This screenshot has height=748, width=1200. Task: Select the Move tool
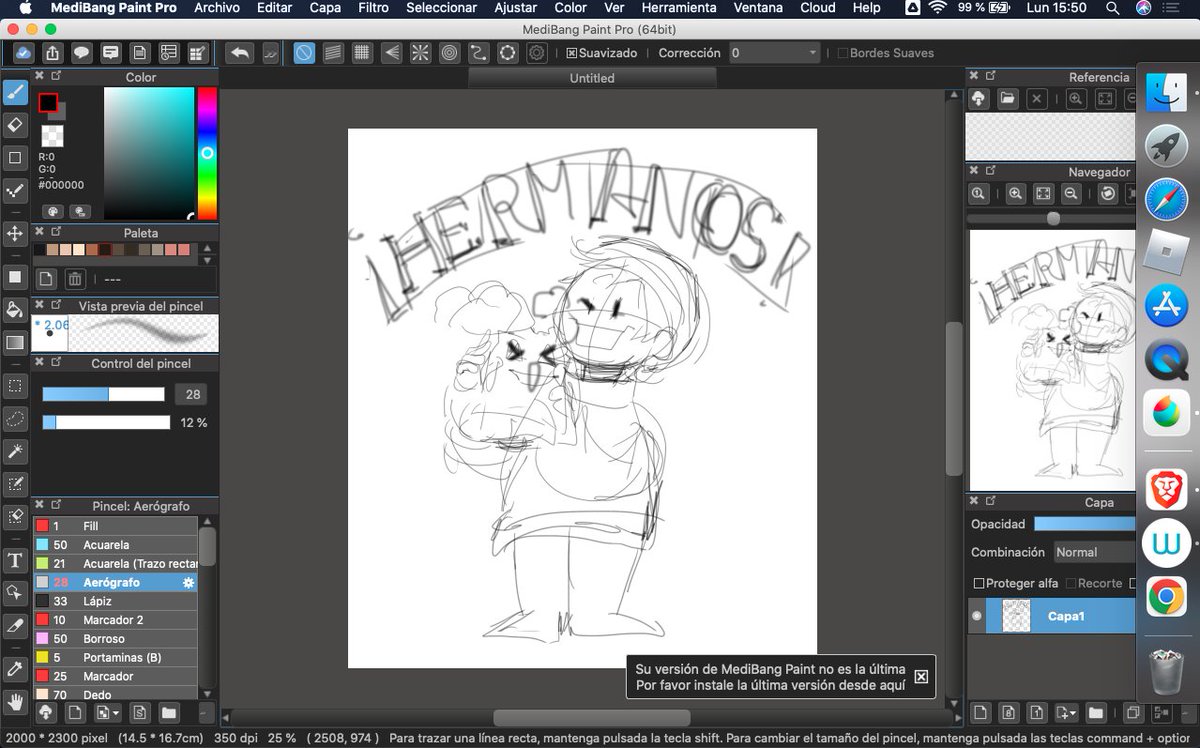coord(15,234)
